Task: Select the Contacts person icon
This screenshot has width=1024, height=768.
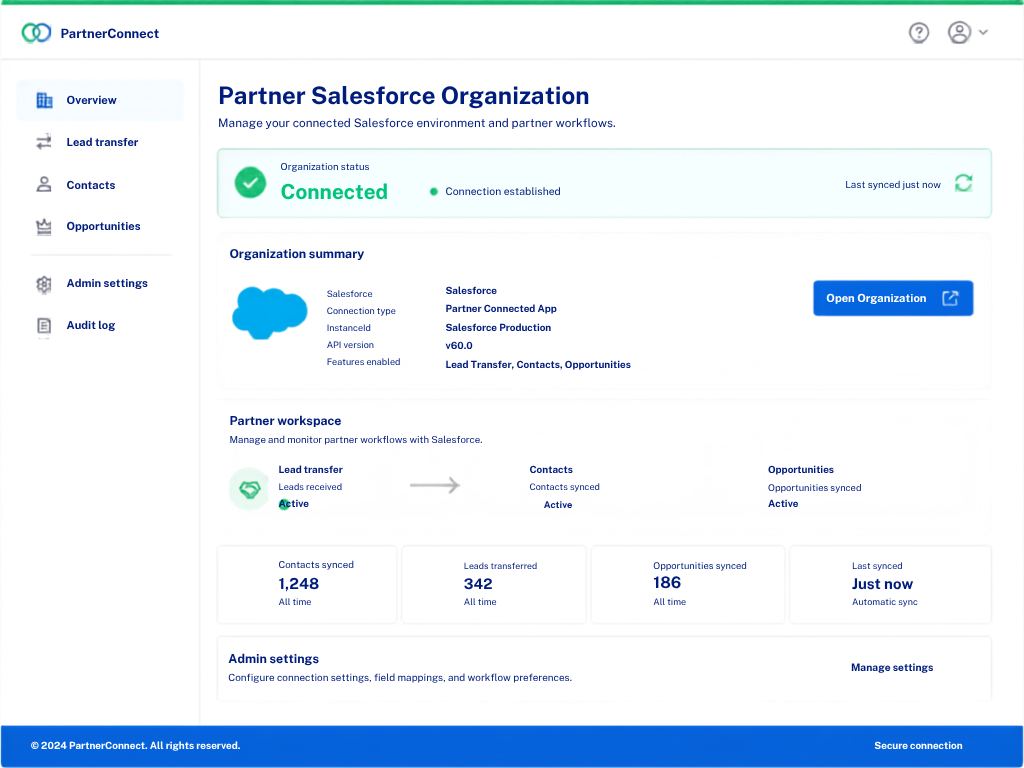Action: [x=44, y=185]
